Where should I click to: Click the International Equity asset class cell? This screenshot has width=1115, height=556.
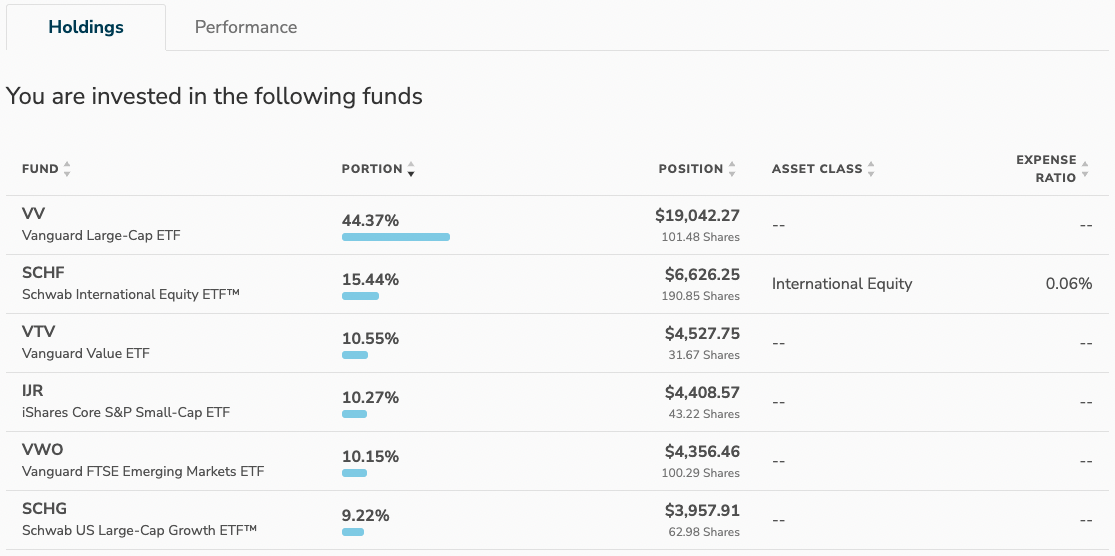coord(842,284)
